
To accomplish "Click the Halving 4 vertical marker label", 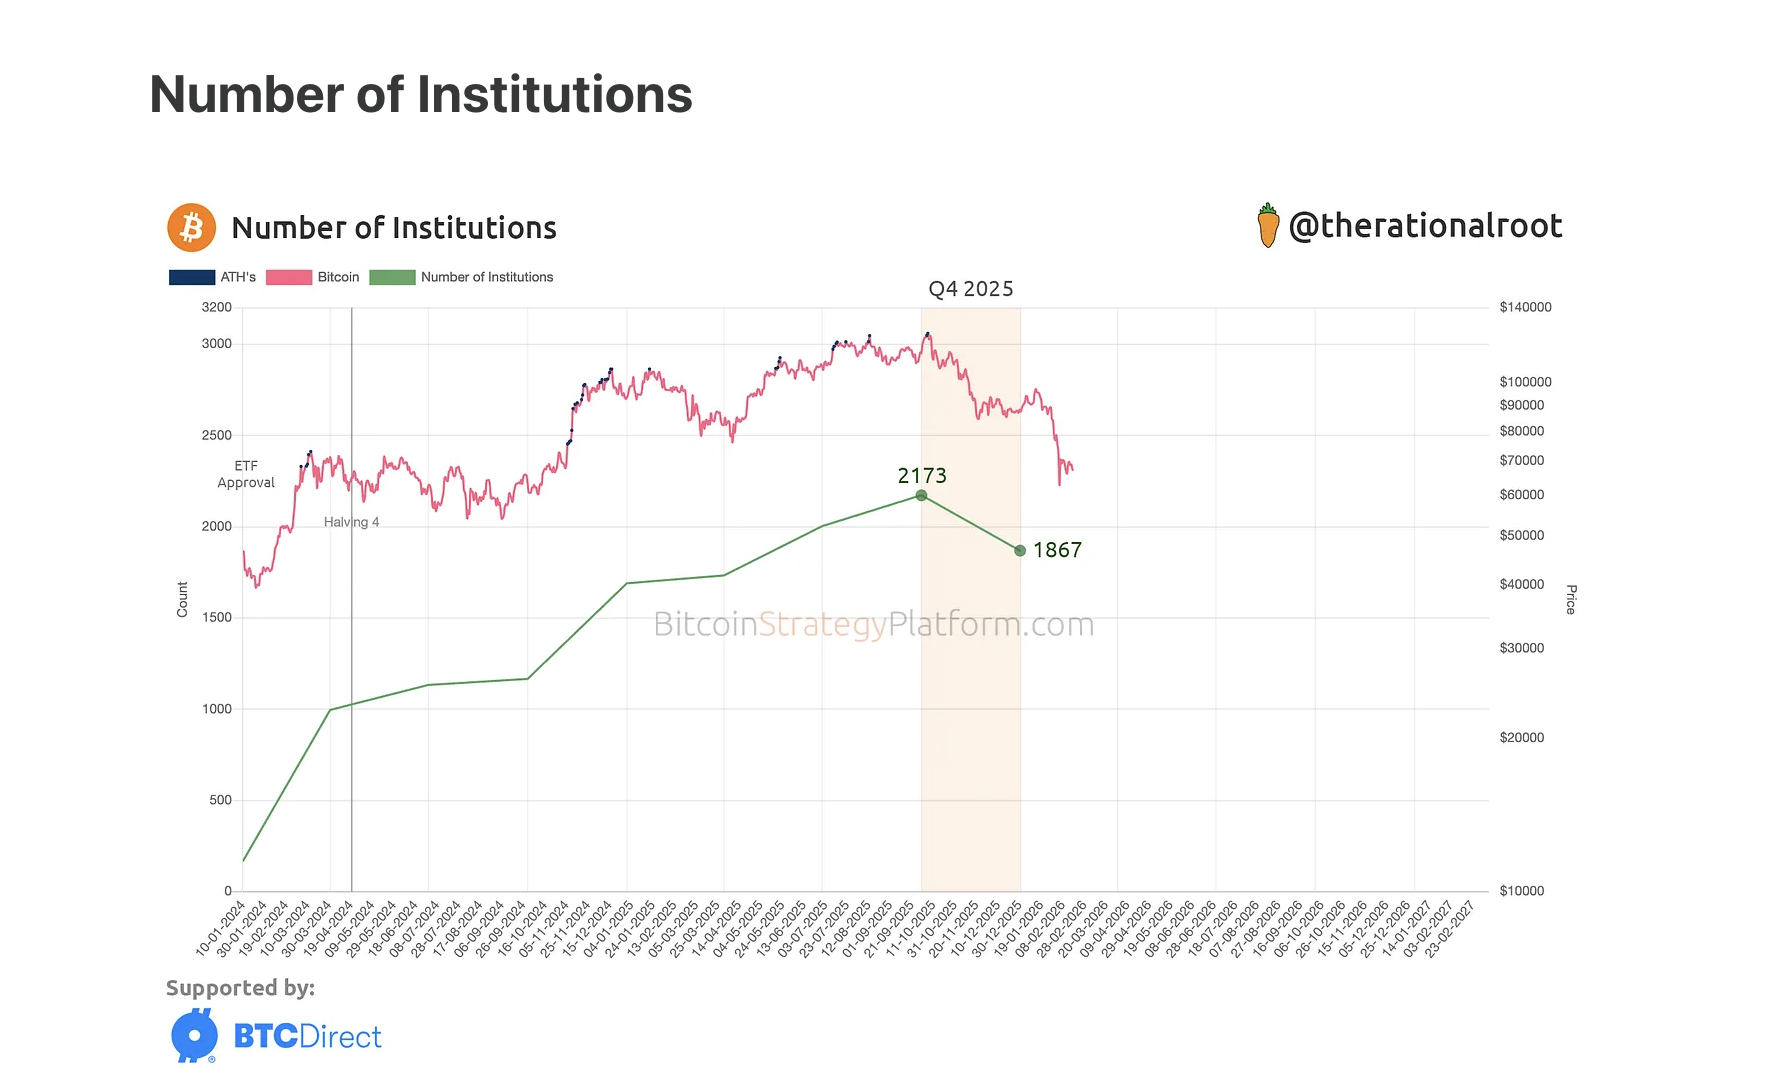I will [351, 522].
